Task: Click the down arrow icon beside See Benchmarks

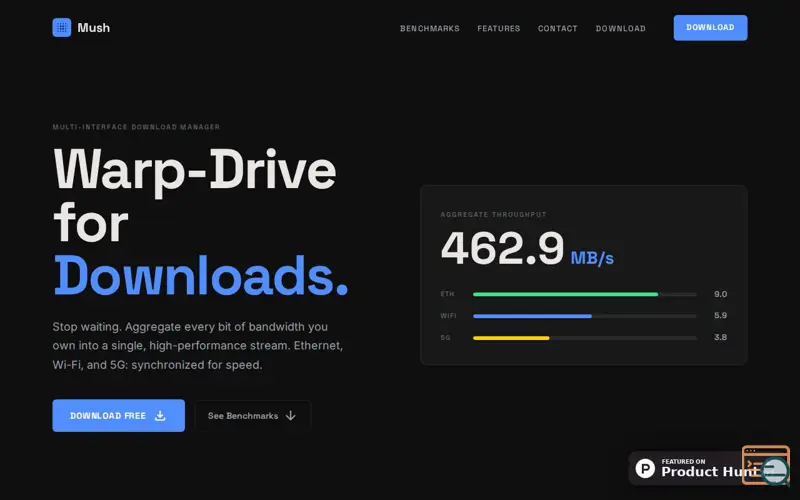Action: click(290, 415)
